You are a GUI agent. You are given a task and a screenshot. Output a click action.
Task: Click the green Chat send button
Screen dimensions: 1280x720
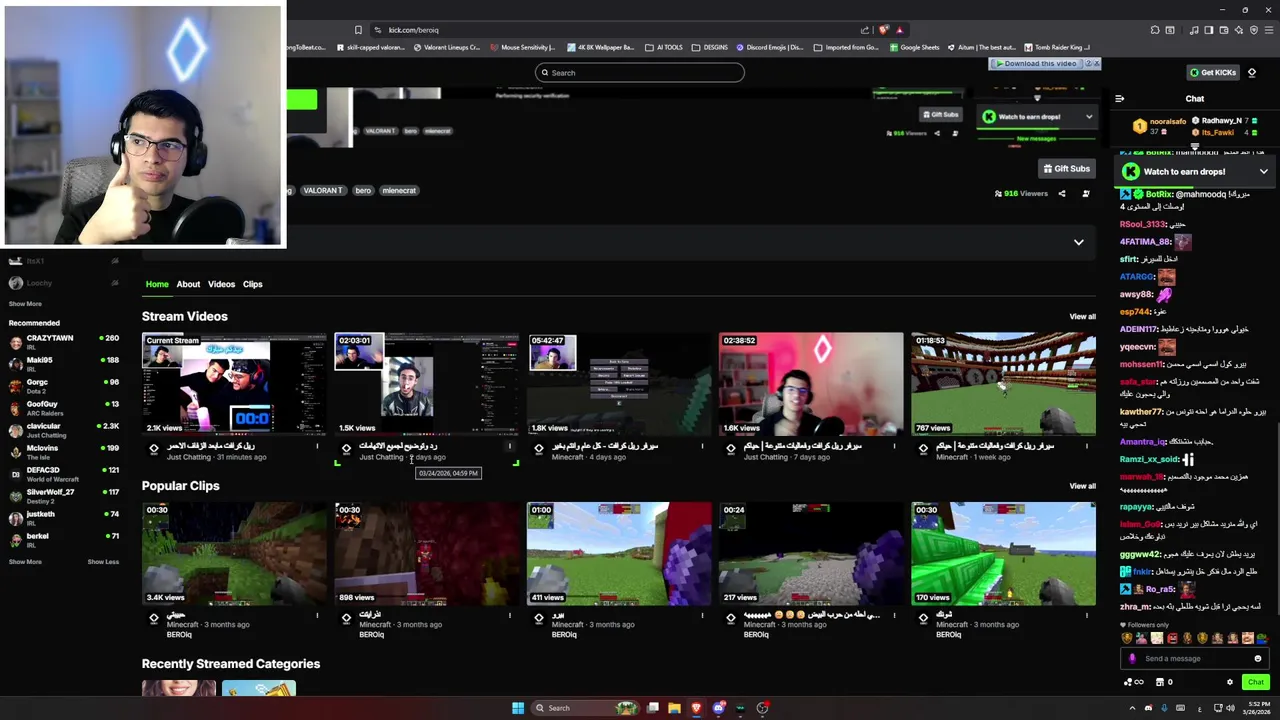pos(1255,683)
